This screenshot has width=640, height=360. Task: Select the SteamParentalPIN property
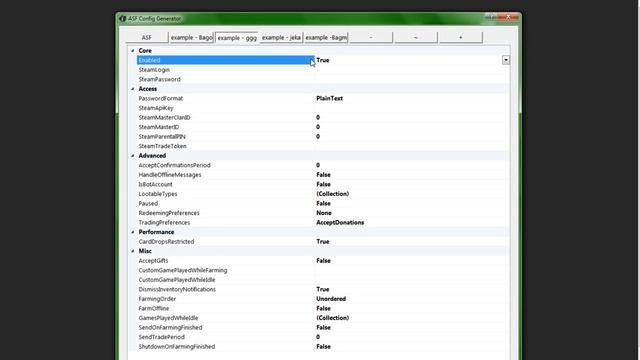point(162,137)
